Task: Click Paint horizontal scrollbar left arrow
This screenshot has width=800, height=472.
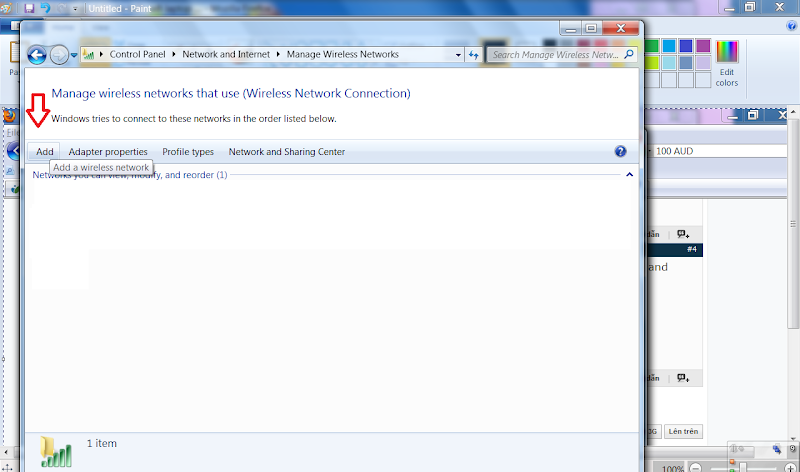Action: pyautogui.click(x=6, y=452)
